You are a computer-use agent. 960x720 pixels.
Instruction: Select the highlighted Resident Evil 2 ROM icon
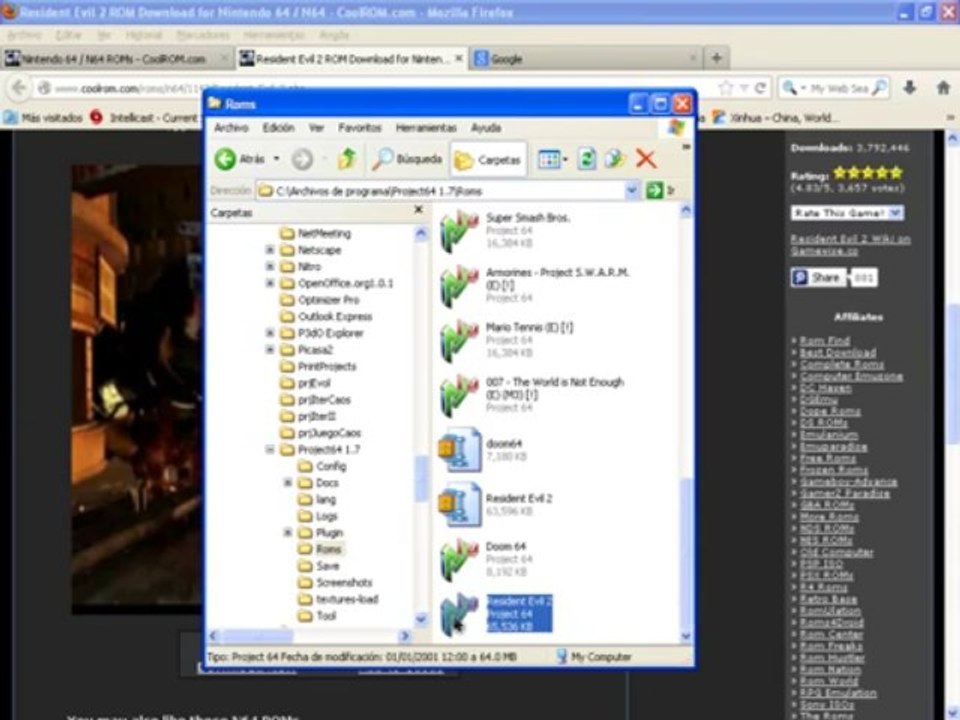point(459,615)
